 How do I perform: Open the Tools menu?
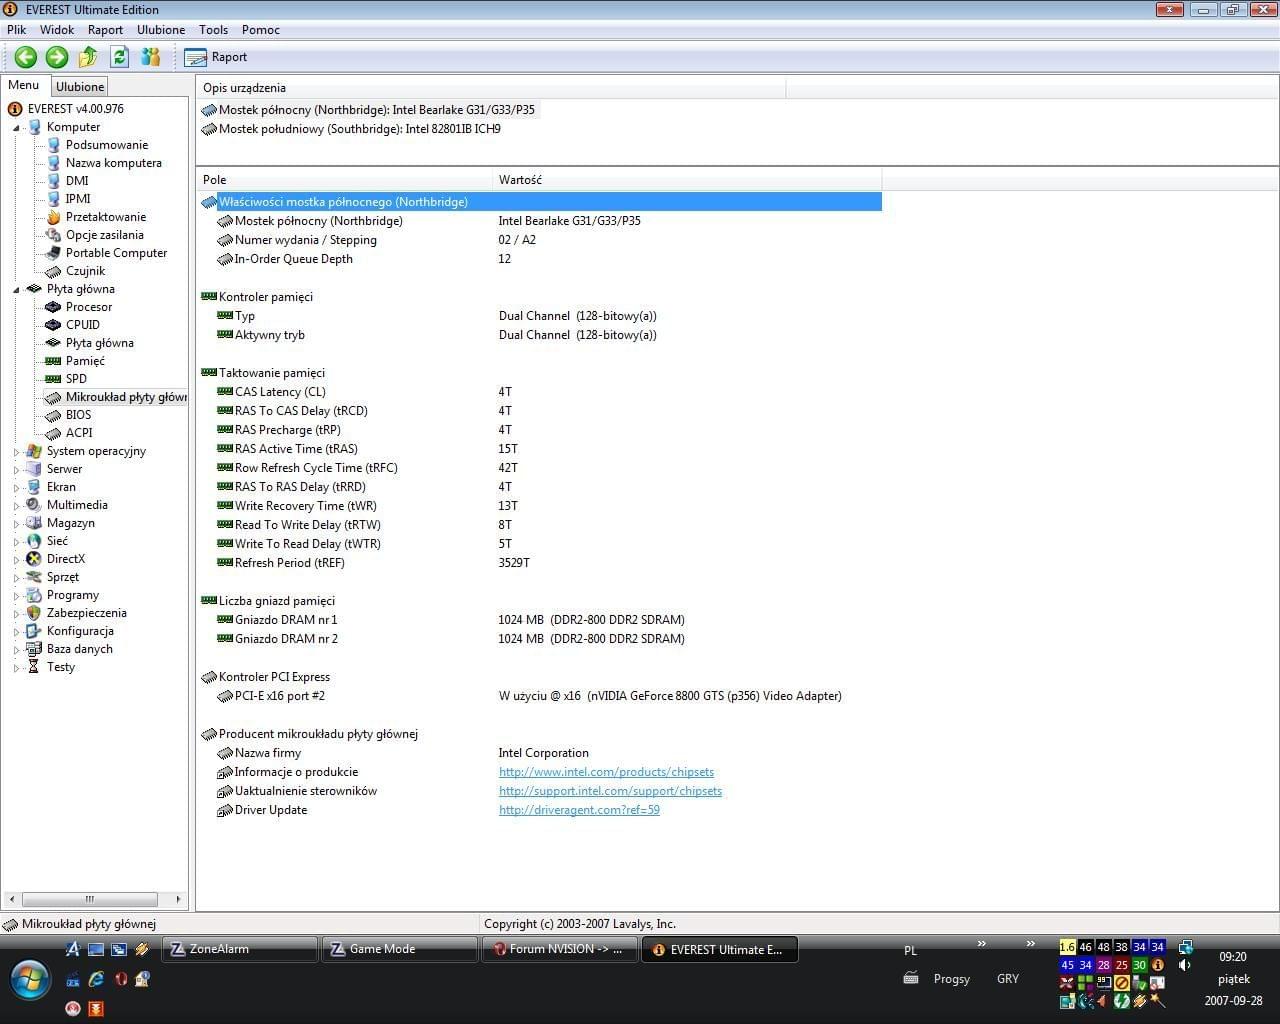213,30
